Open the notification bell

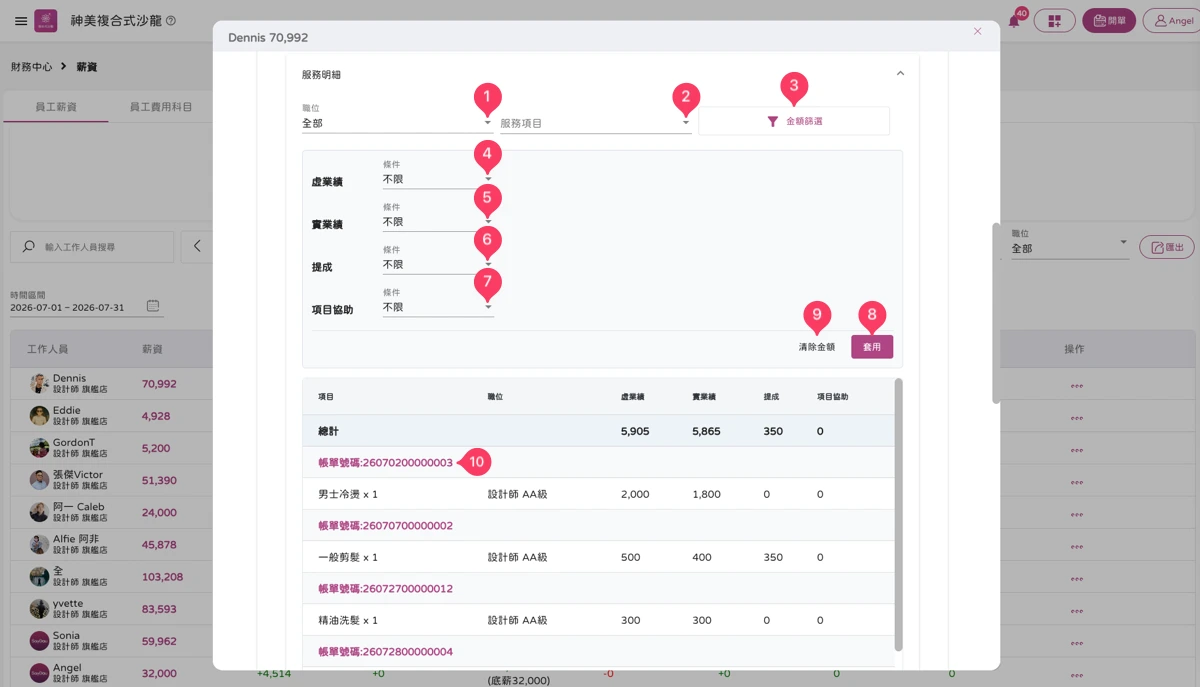(x=1014, y=20)
